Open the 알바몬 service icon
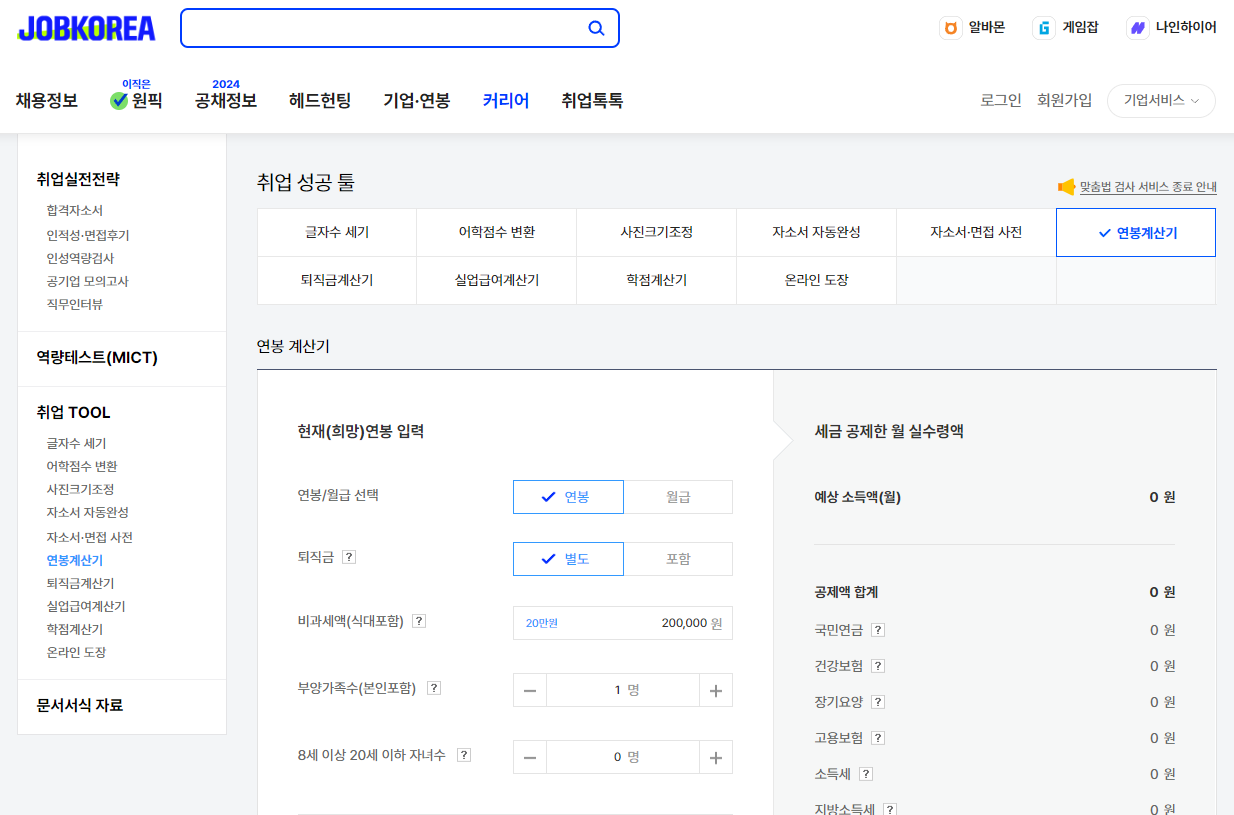Image resolution: width=1234 pixels, height=815 pixels. (949, 27)
